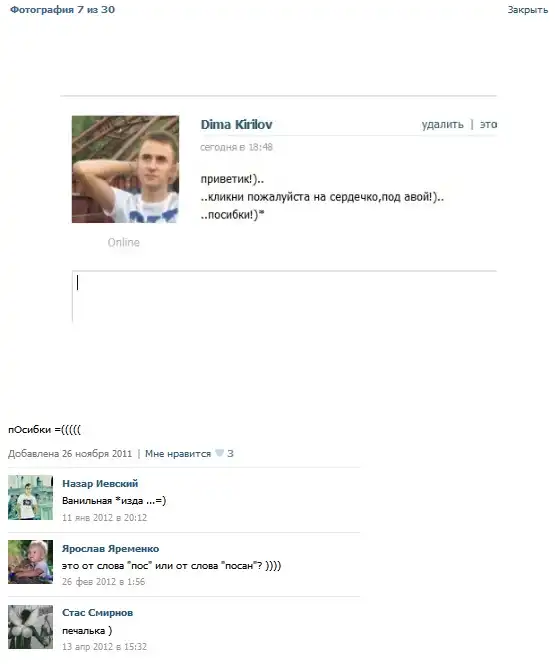The height and width of the screenshot is (664, 555).
Task: Open Назар Иевский's profile name link
Action: click(100, 483)
